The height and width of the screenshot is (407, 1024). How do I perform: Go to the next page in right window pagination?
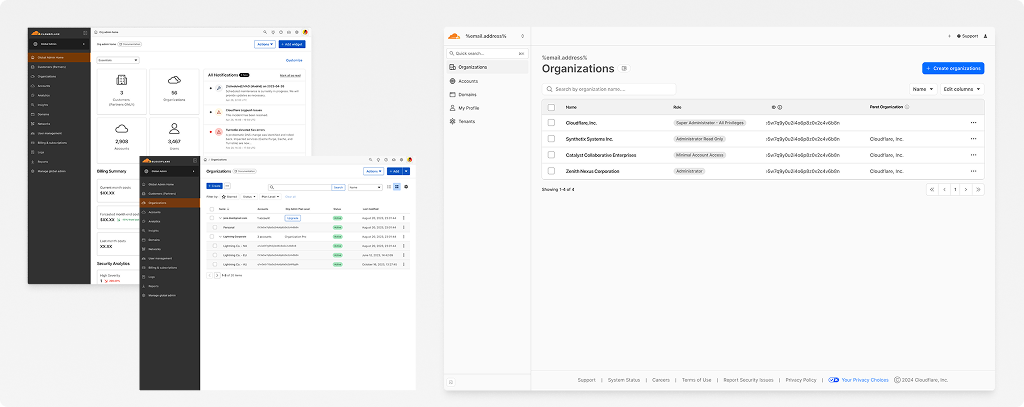point(967,189)
